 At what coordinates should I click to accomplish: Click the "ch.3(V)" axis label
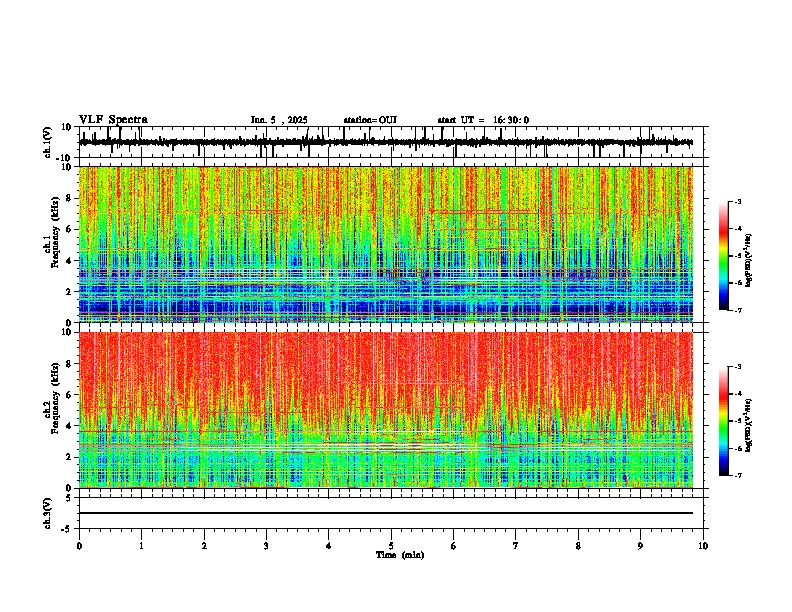[48, 513]
